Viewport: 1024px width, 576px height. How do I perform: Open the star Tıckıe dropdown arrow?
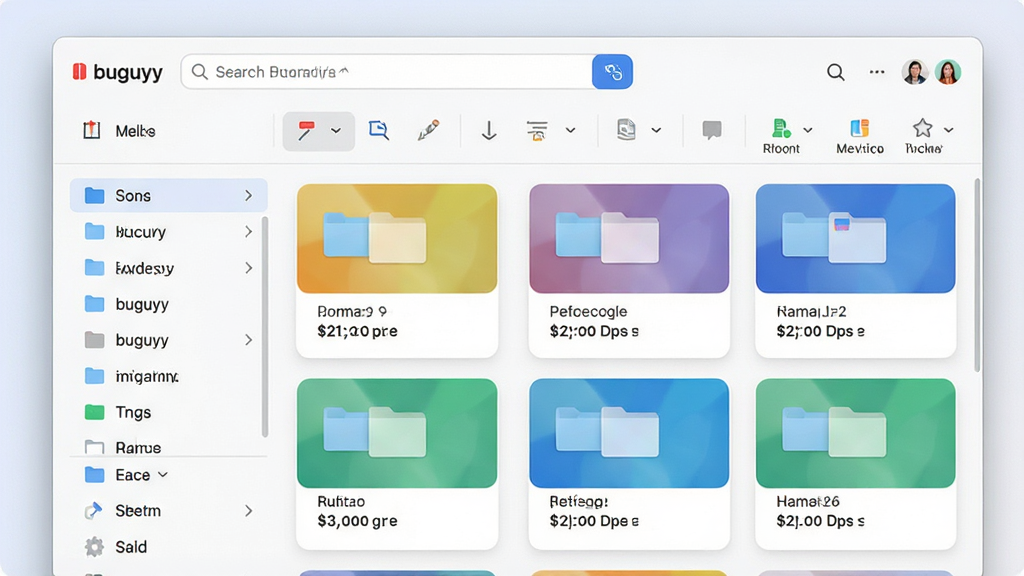(949, 130)
